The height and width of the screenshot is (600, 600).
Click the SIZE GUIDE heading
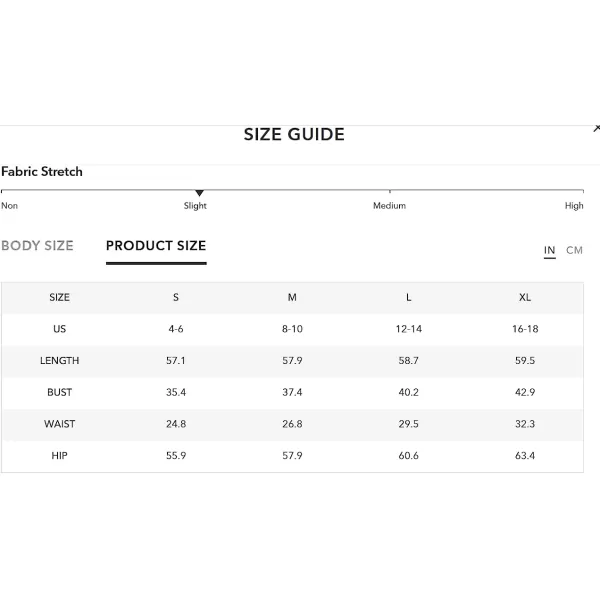point(294,135)
